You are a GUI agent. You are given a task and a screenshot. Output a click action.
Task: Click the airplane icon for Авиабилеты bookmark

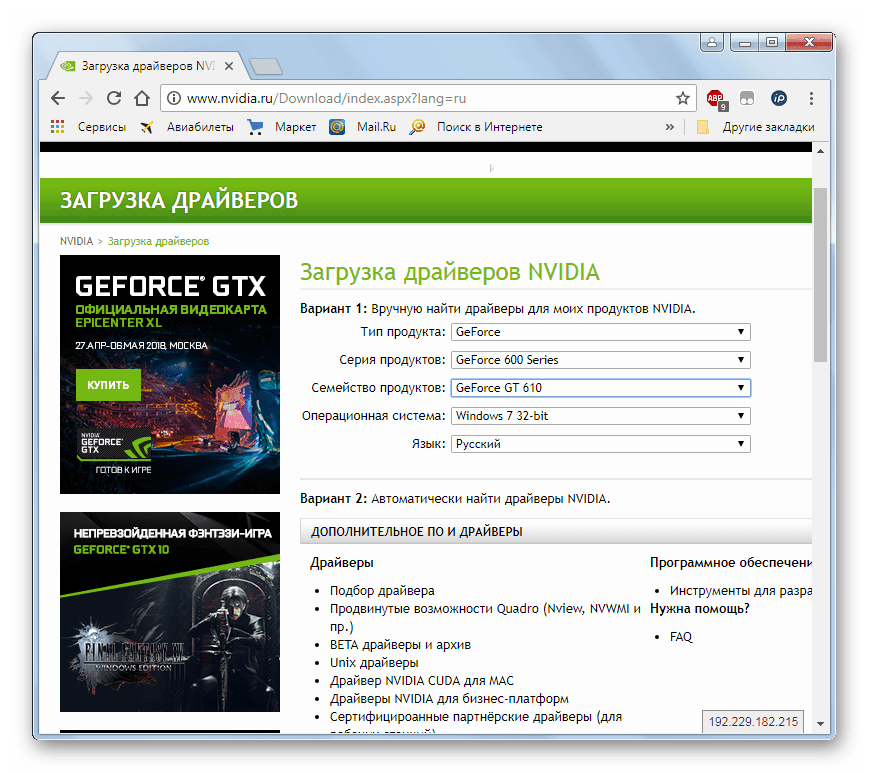click(x=146, y=127)
